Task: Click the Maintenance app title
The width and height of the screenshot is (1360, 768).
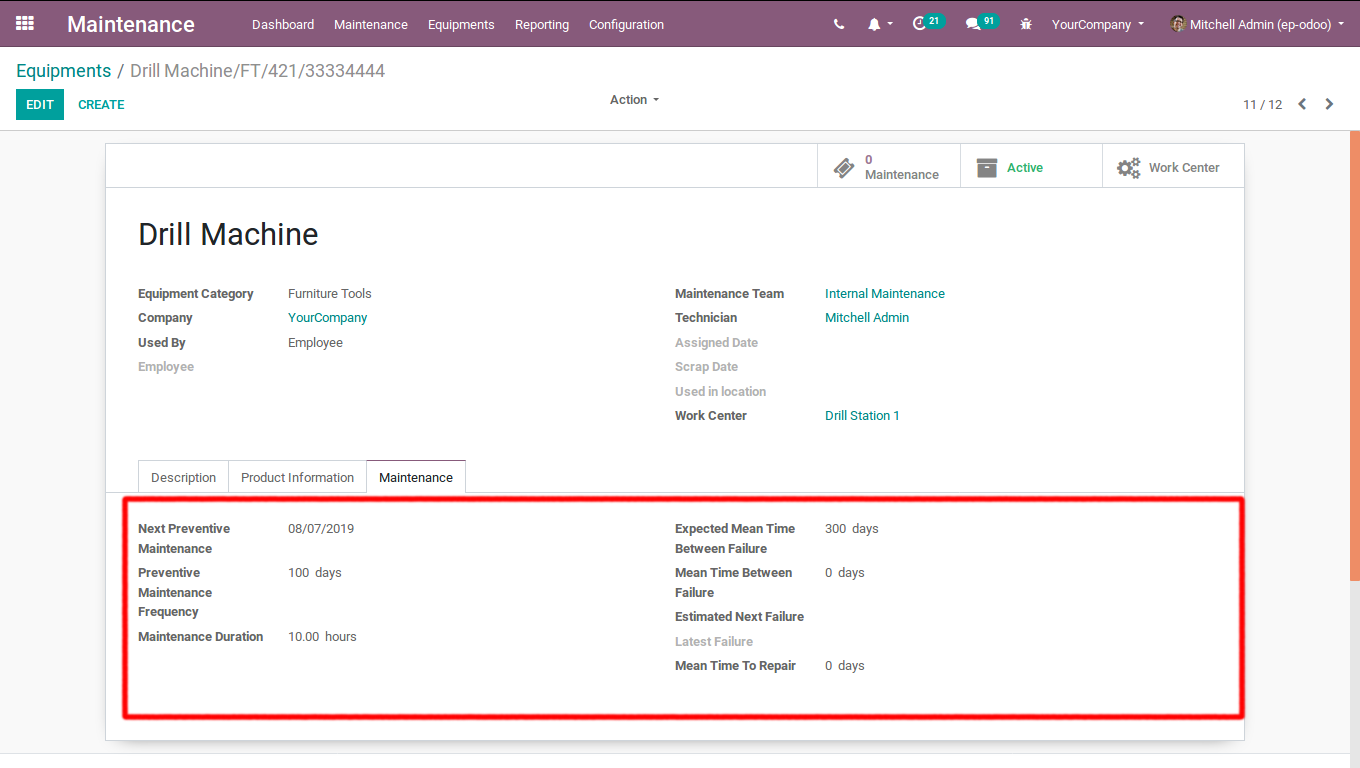Action: [x=131, y=24]
